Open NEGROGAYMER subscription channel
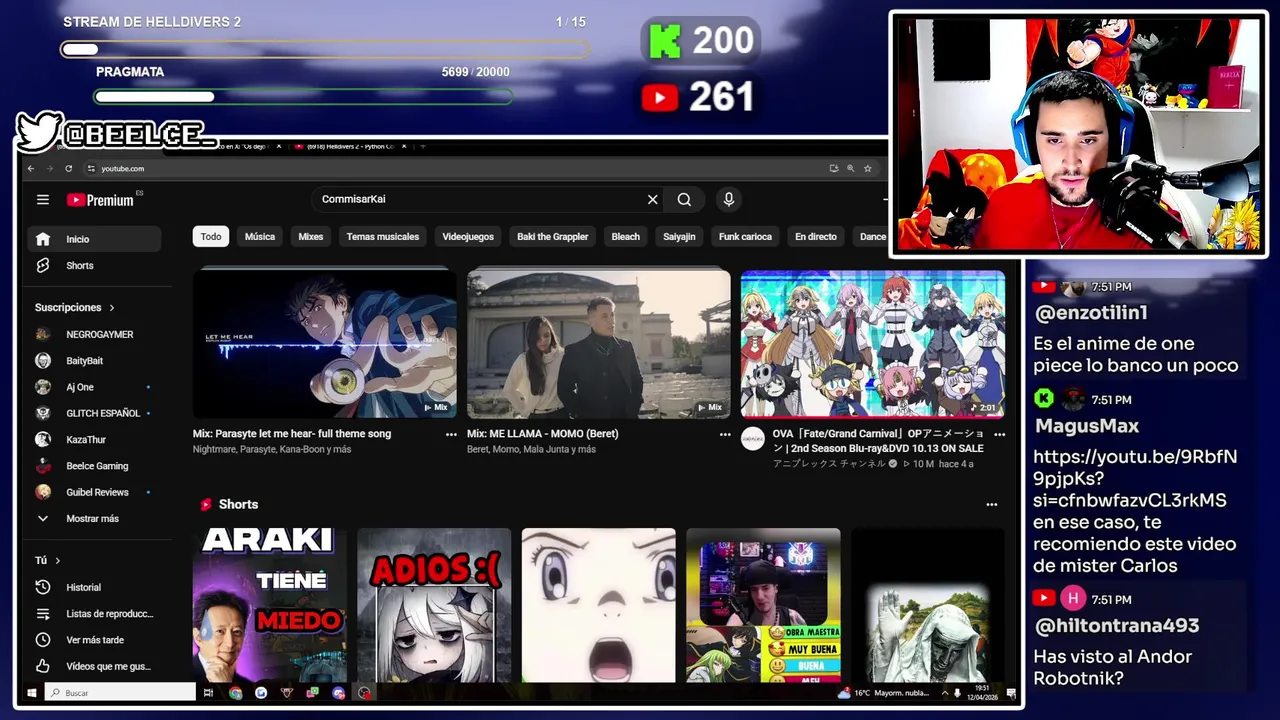Viewport: 1280px width, 720px height. point(95,334)
